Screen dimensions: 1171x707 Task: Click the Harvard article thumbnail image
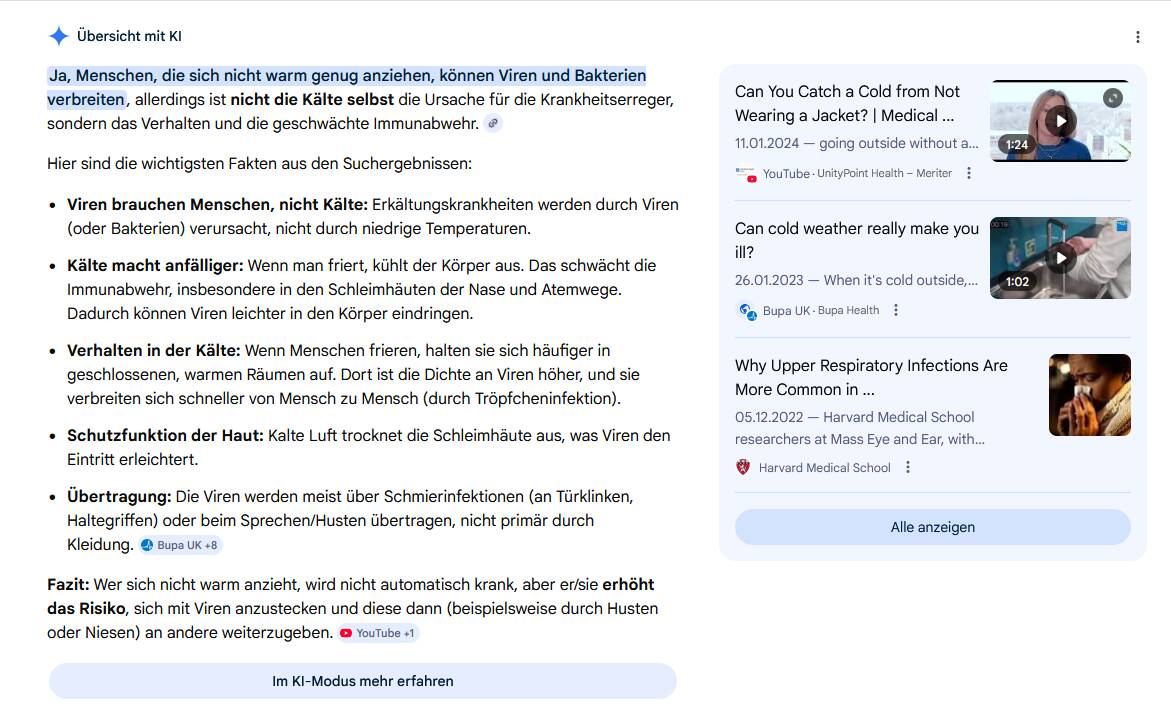tap(1089, 395)
